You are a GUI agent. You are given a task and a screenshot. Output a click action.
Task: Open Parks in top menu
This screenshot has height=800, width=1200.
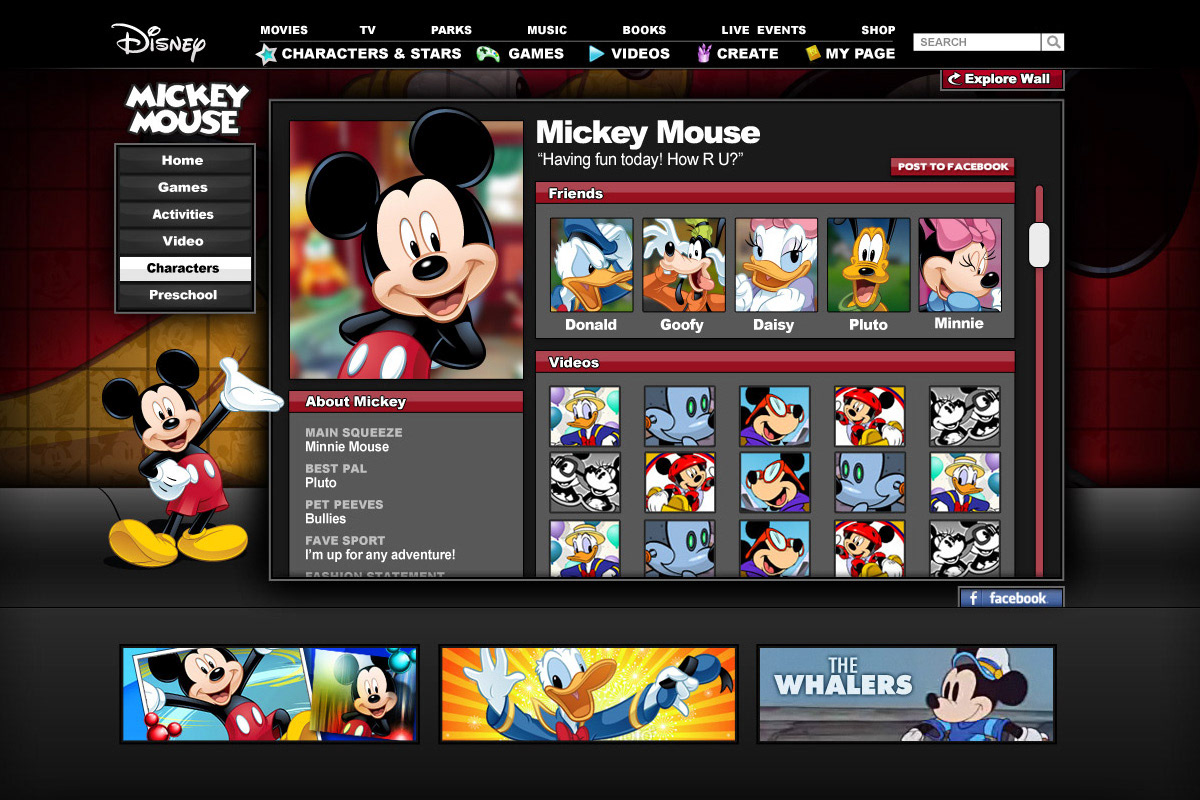(x=451, y=30)
